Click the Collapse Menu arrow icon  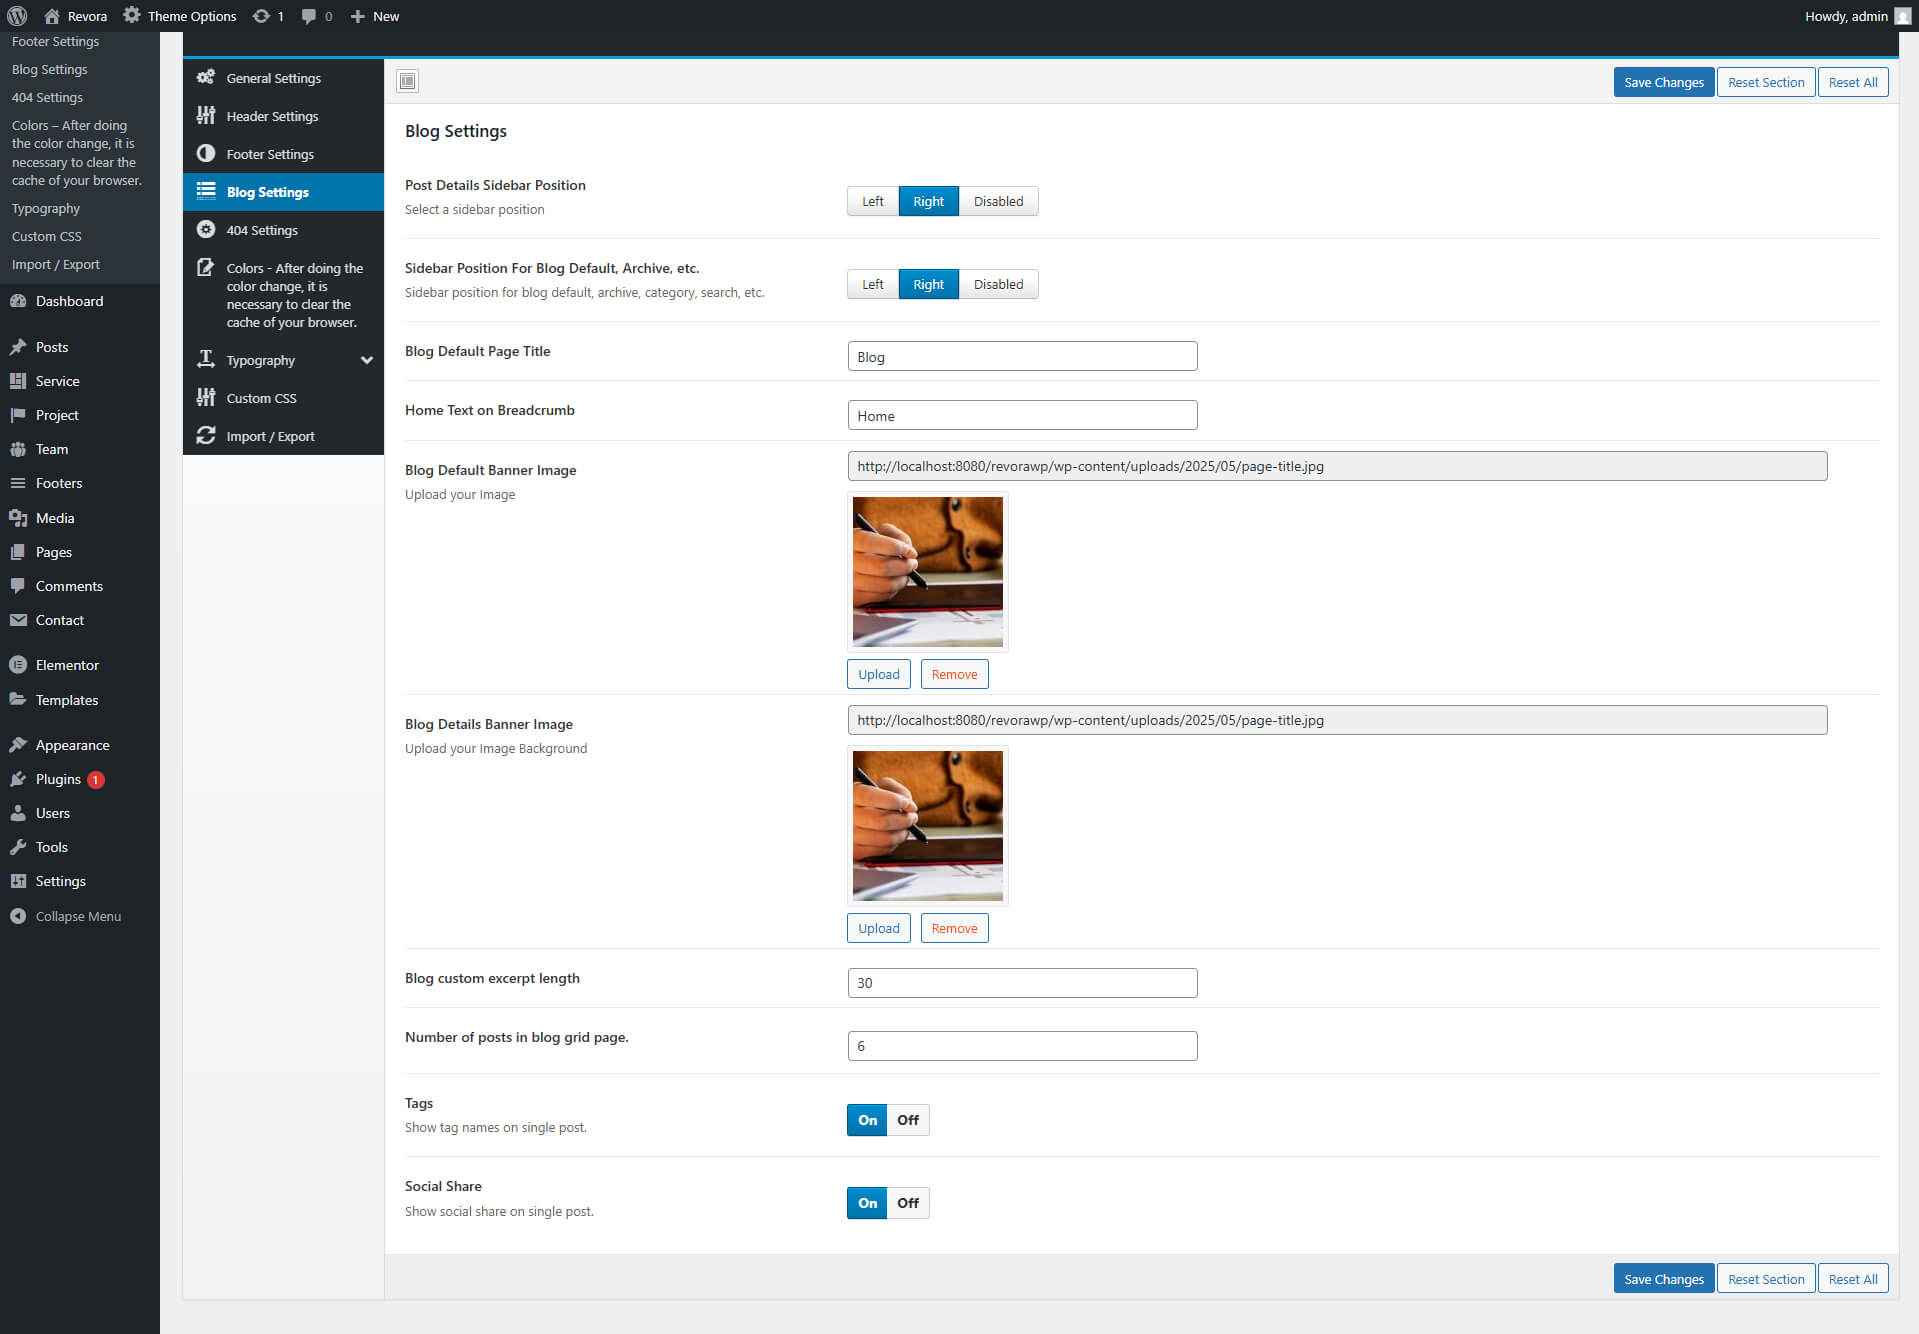pyautogui.click(x=18, y=916)
